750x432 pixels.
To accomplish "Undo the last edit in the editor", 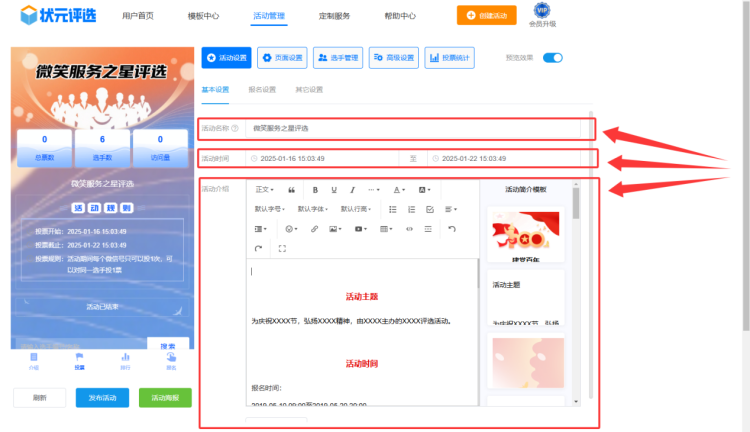I will [452, 229].
